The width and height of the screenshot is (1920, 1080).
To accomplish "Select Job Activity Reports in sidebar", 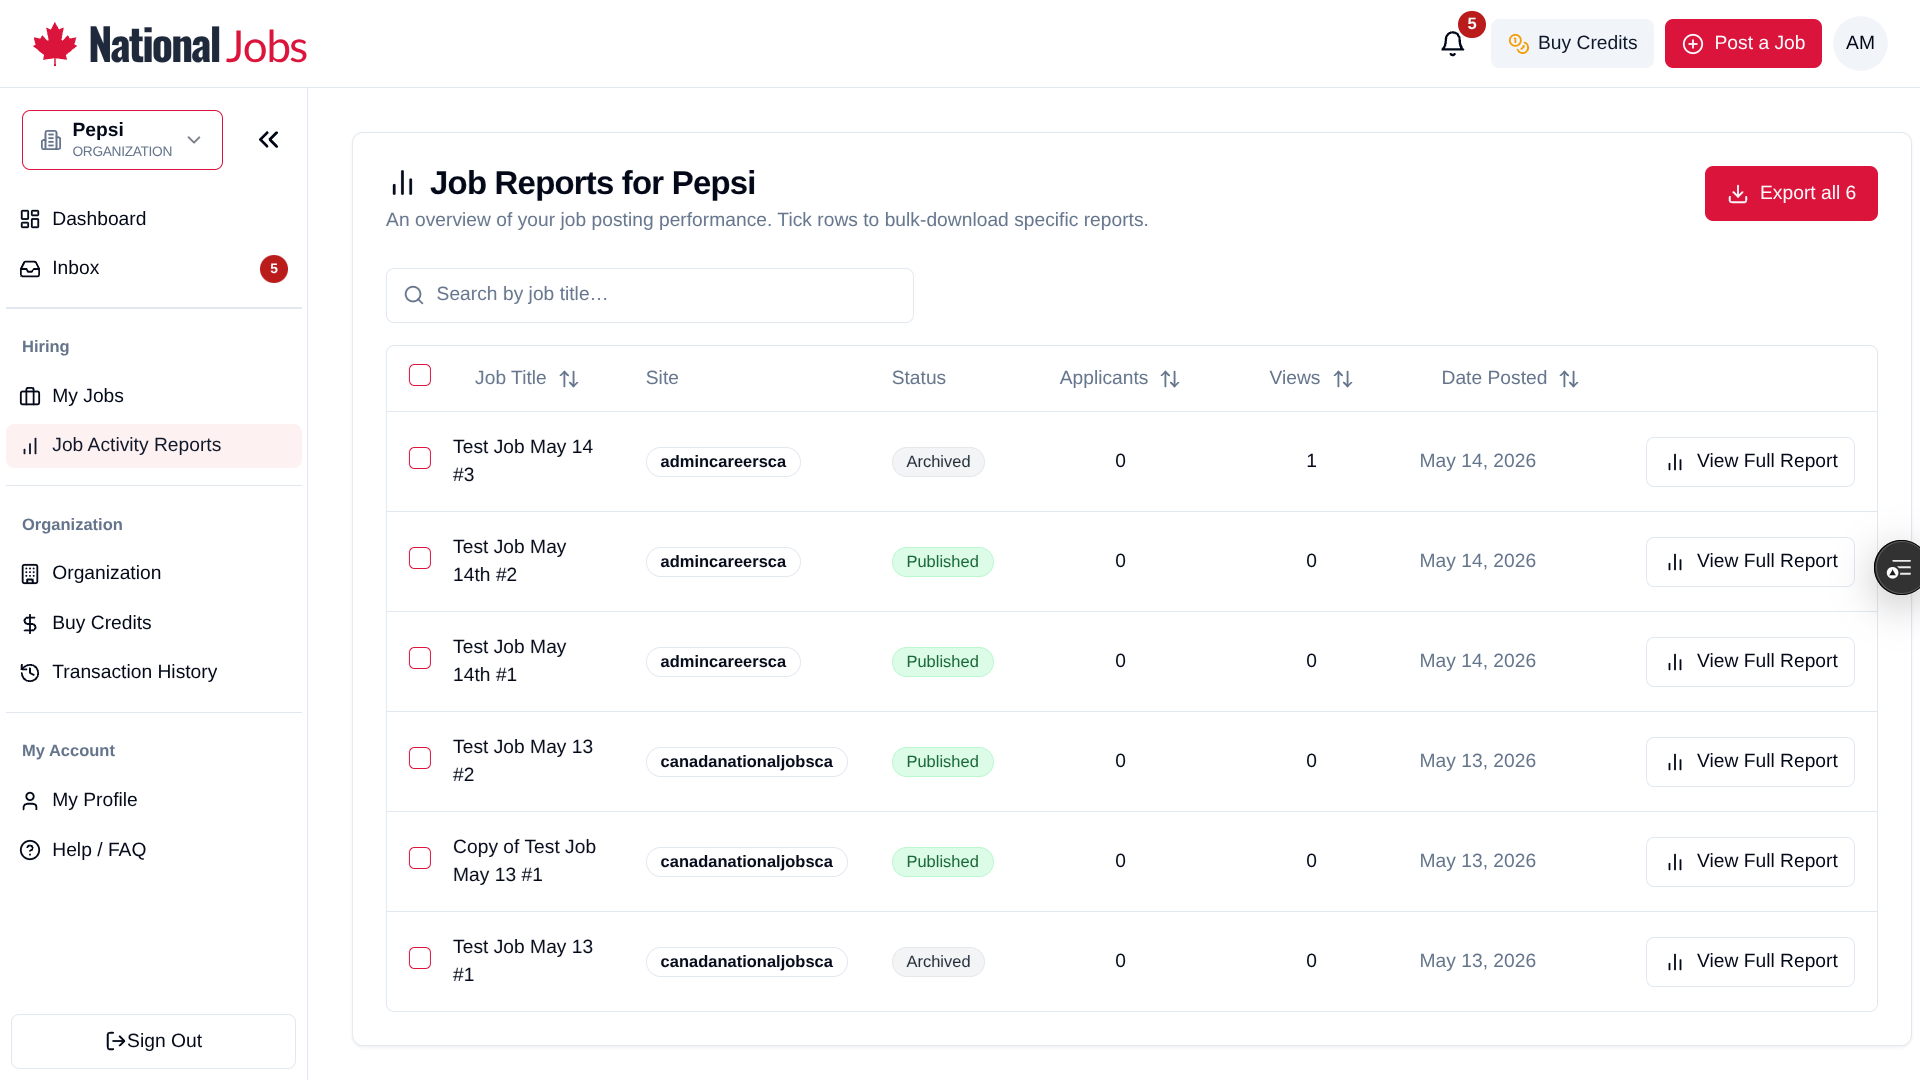I will tap(154, 446).
